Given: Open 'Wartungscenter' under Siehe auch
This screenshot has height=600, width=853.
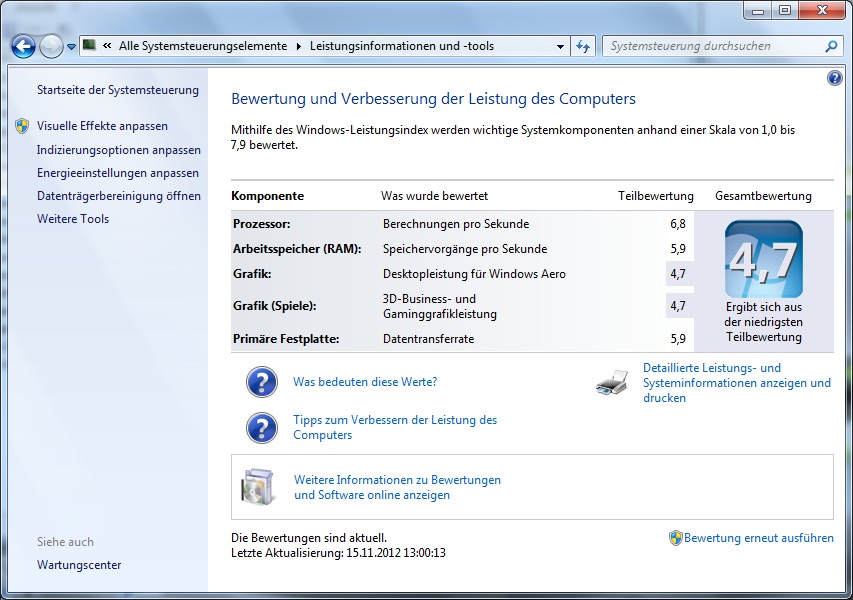Looking at the screenshot, I should [79, 565].
